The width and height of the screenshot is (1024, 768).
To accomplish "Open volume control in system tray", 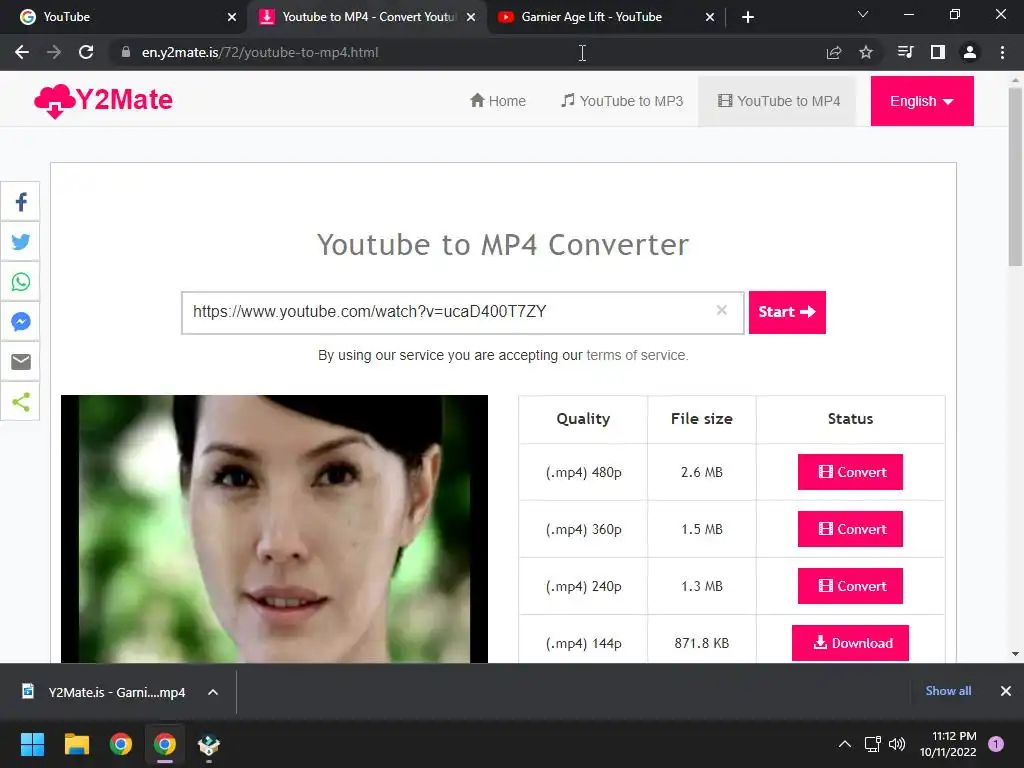I will [x=897, y=744].
